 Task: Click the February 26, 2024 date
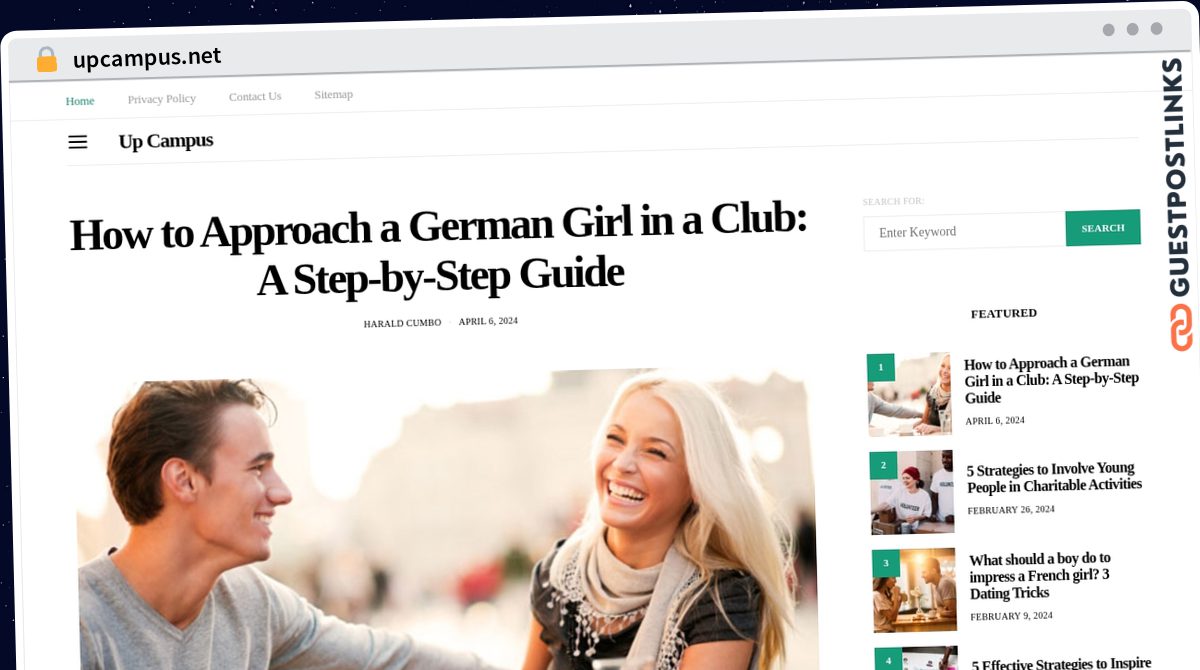1011,510
